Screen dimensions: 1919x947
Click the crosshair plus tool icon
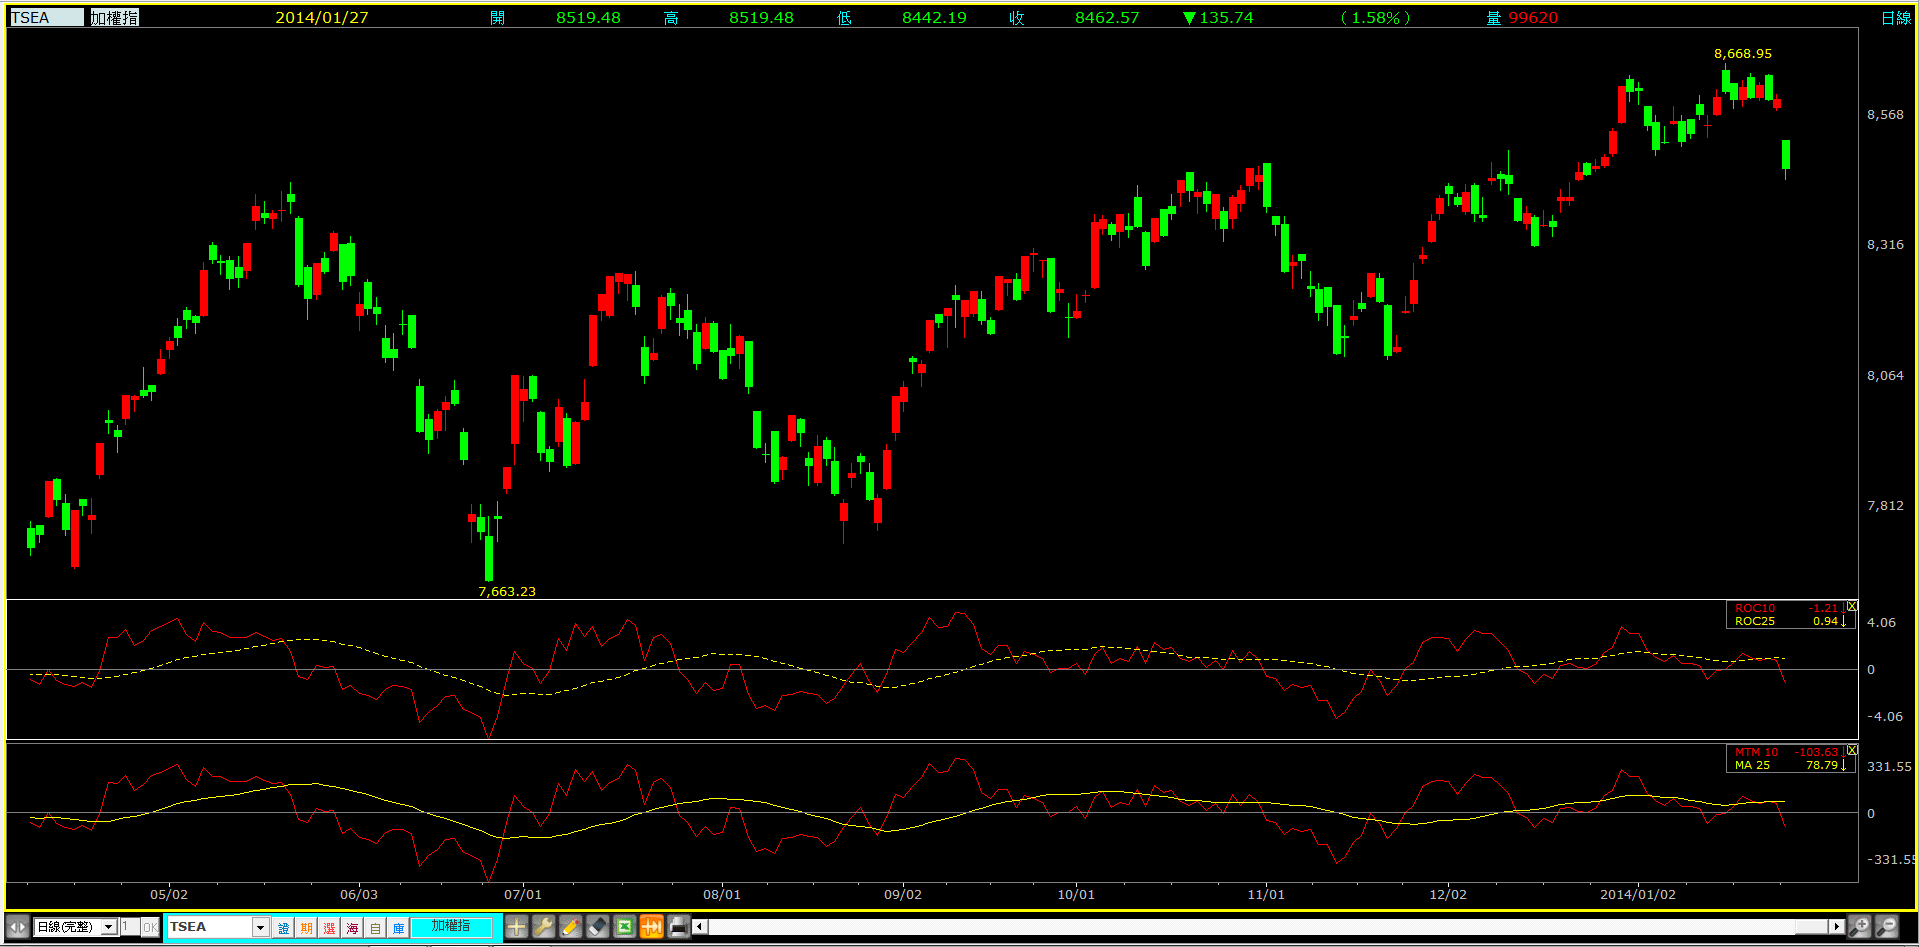coord(516,927)
